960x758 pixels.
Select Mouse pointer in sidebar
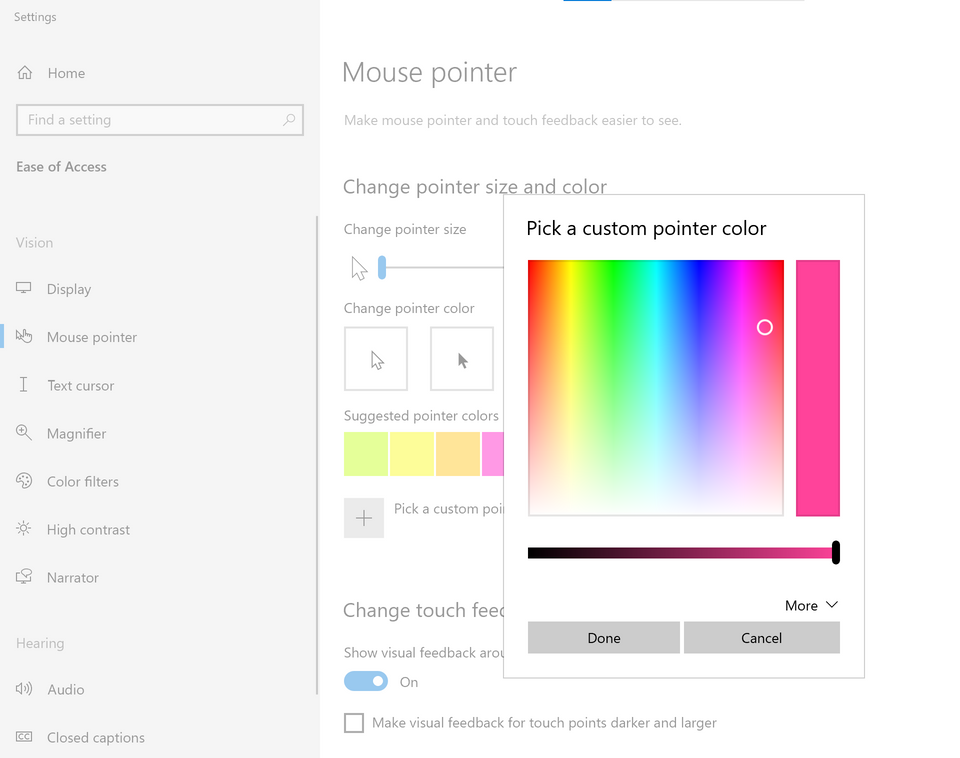point(91,337)
